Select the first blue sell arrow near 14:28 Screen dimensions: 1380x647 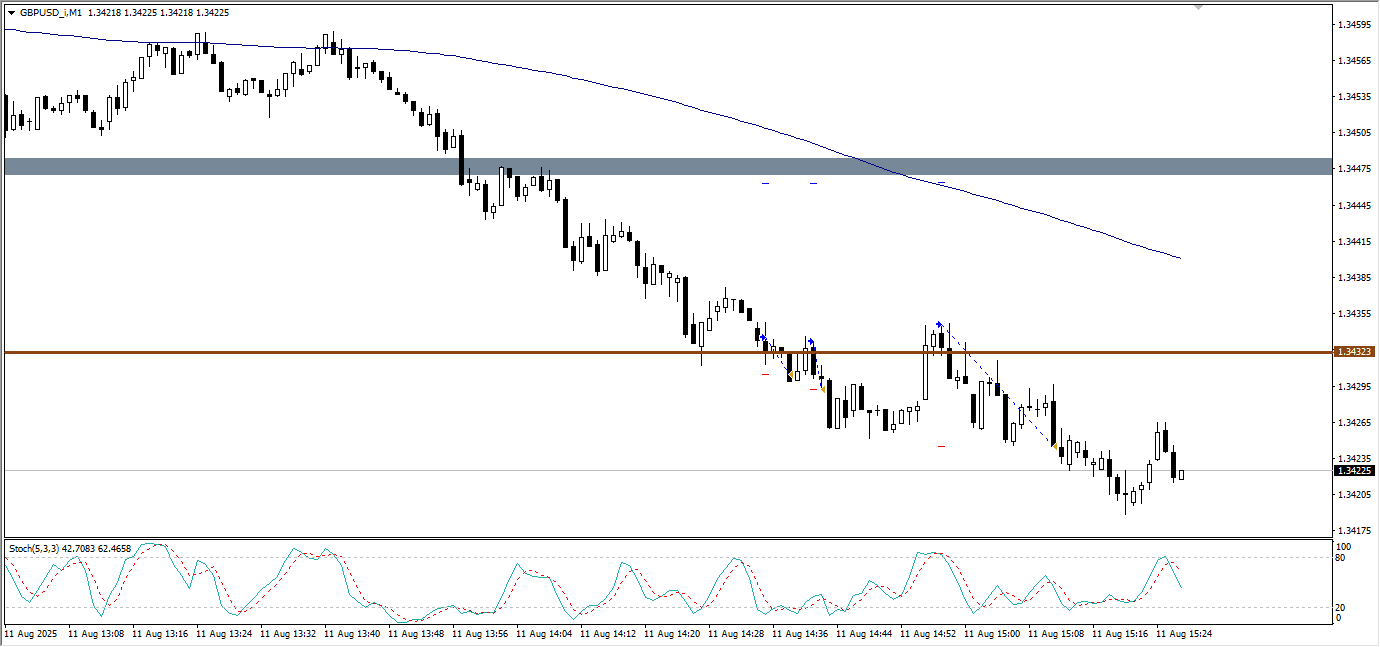point(763,338)
